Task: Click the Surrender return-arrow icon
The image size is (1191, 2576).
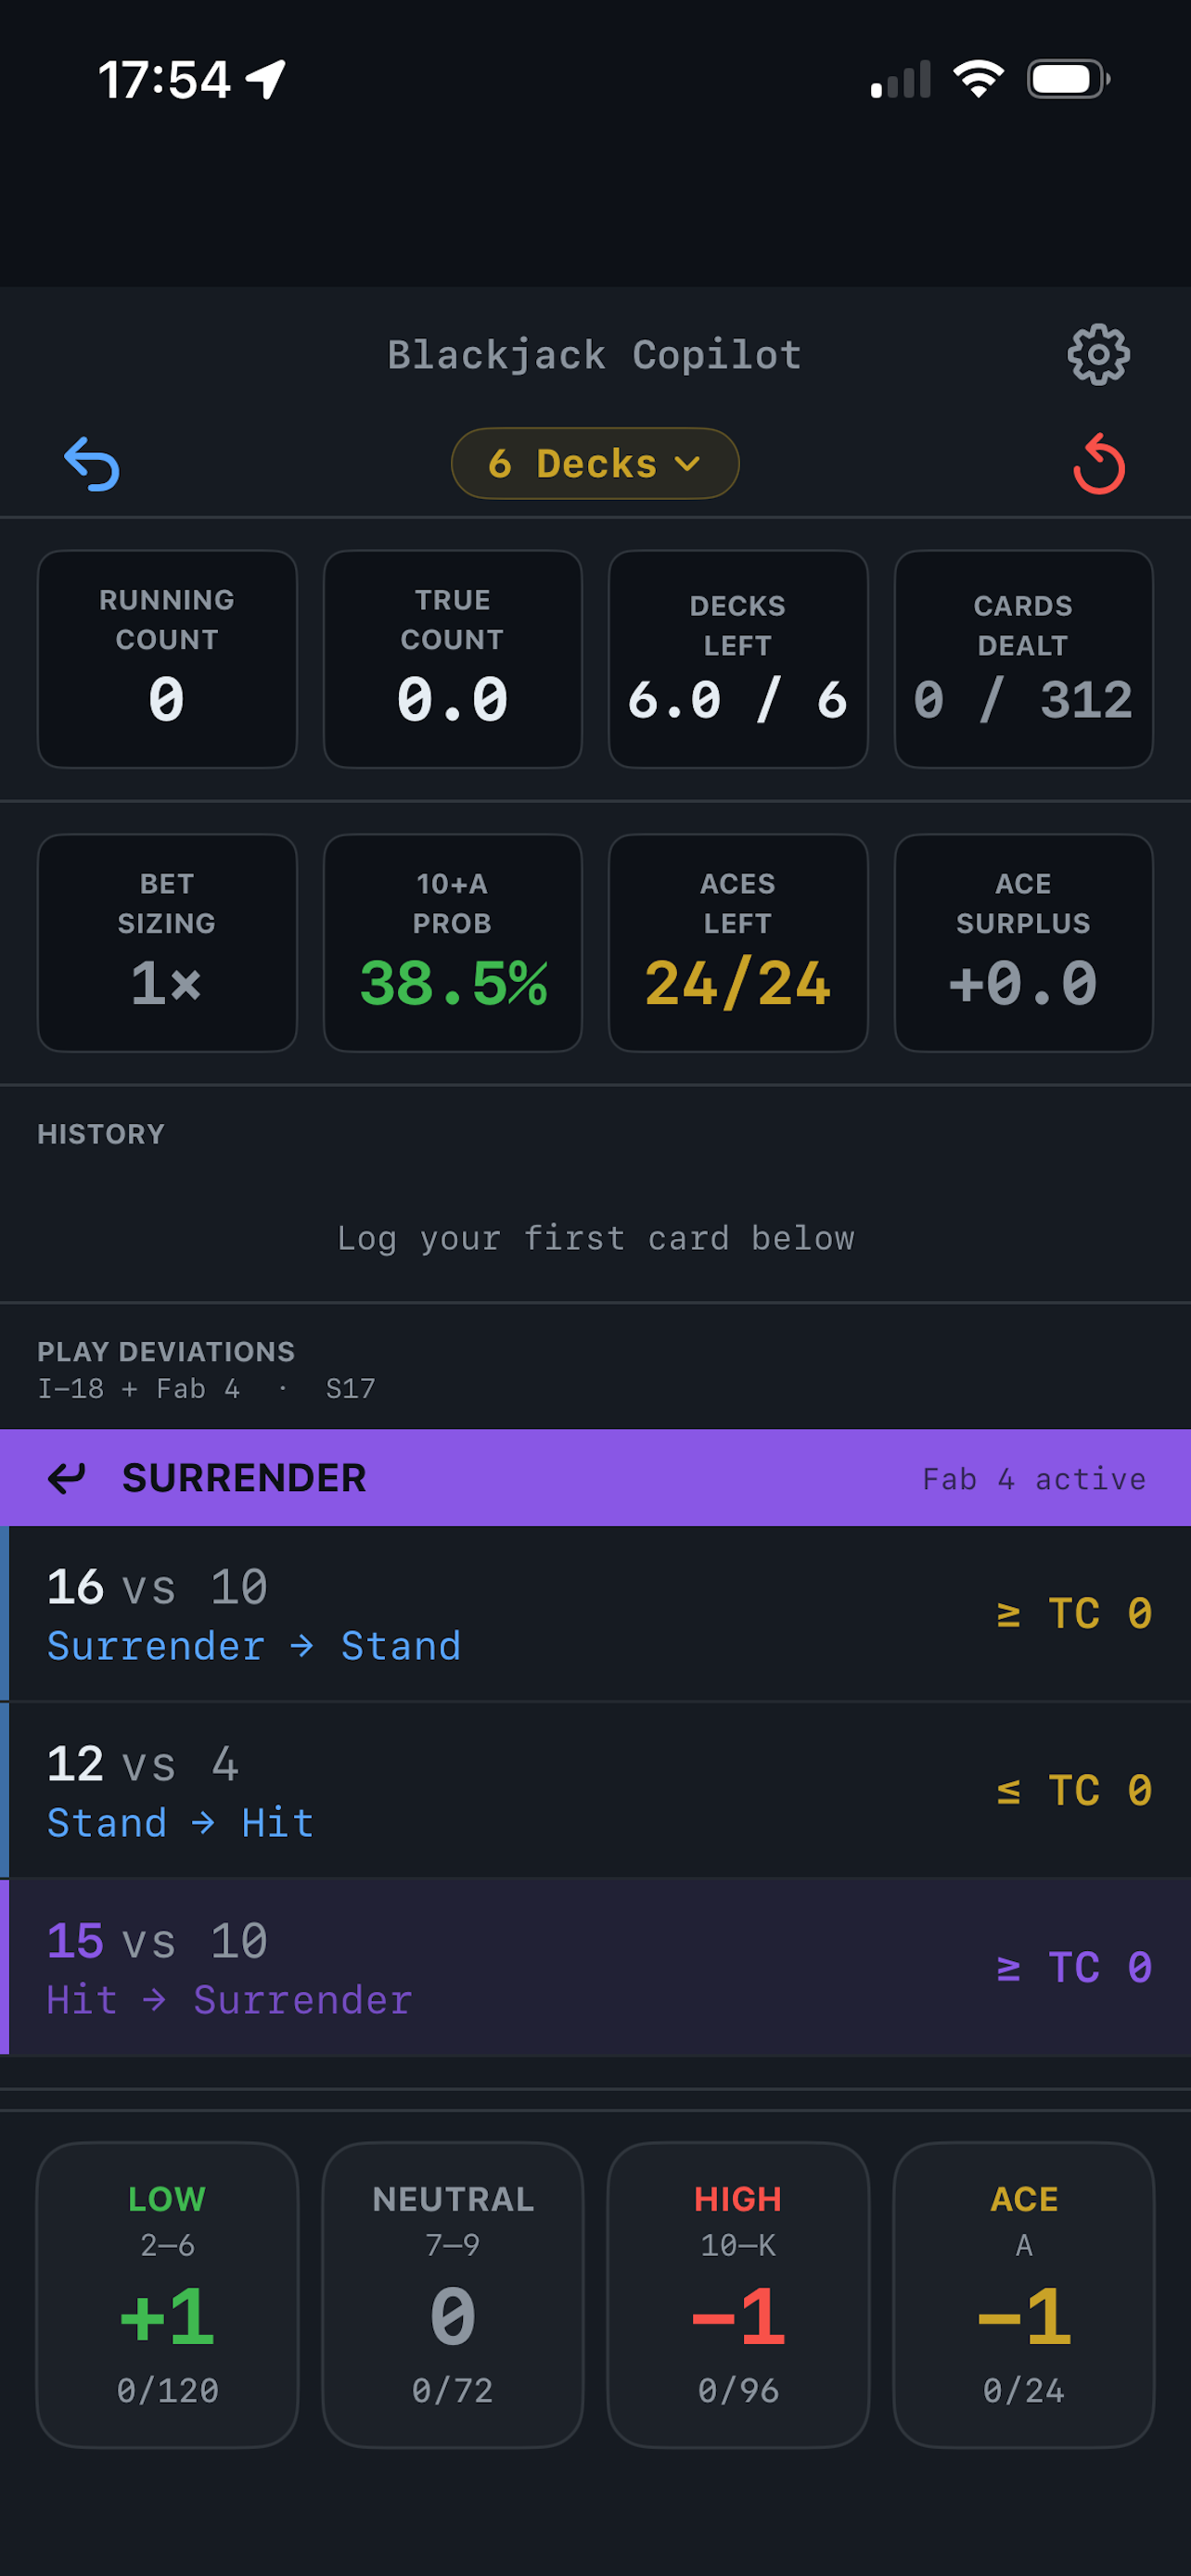Action: click(67, 1478)
